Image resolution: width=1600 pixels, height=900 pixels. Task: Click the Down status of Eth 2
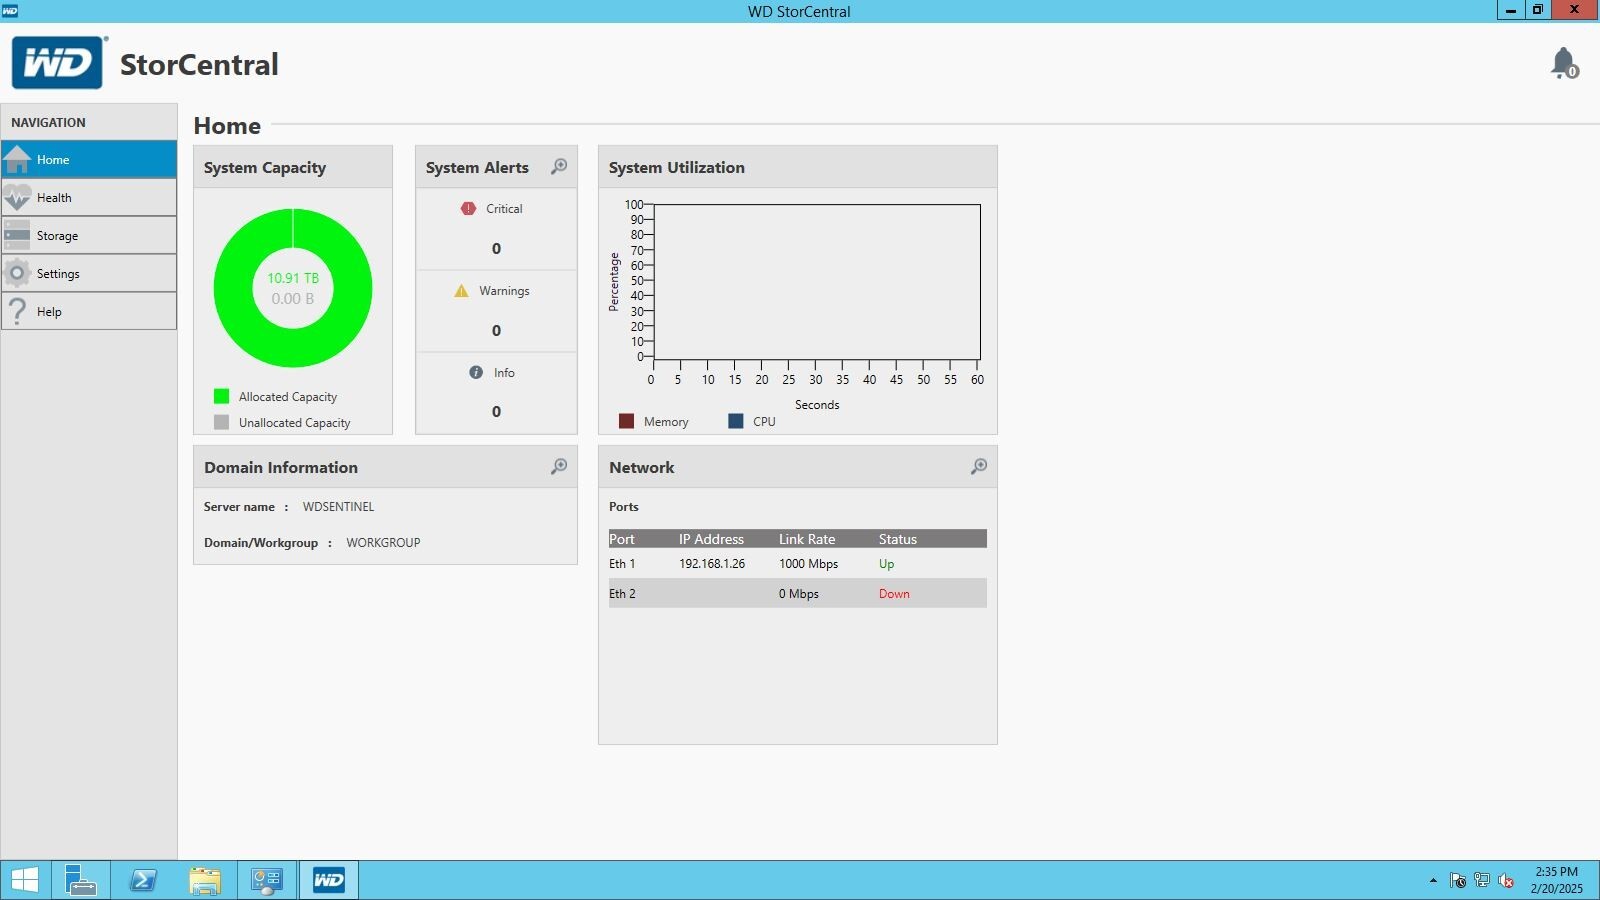coord(894,594)
